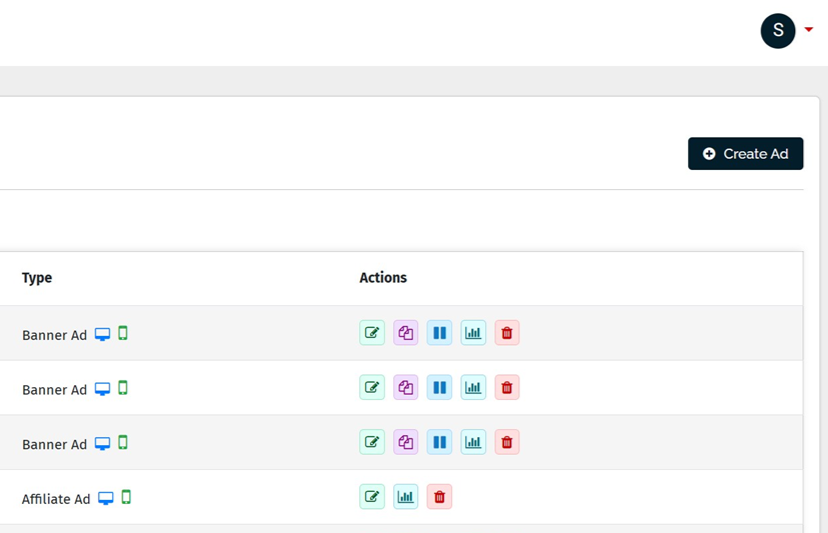
Task: Open the user profile dropdown arrow
Action: [x=809, y=30]
